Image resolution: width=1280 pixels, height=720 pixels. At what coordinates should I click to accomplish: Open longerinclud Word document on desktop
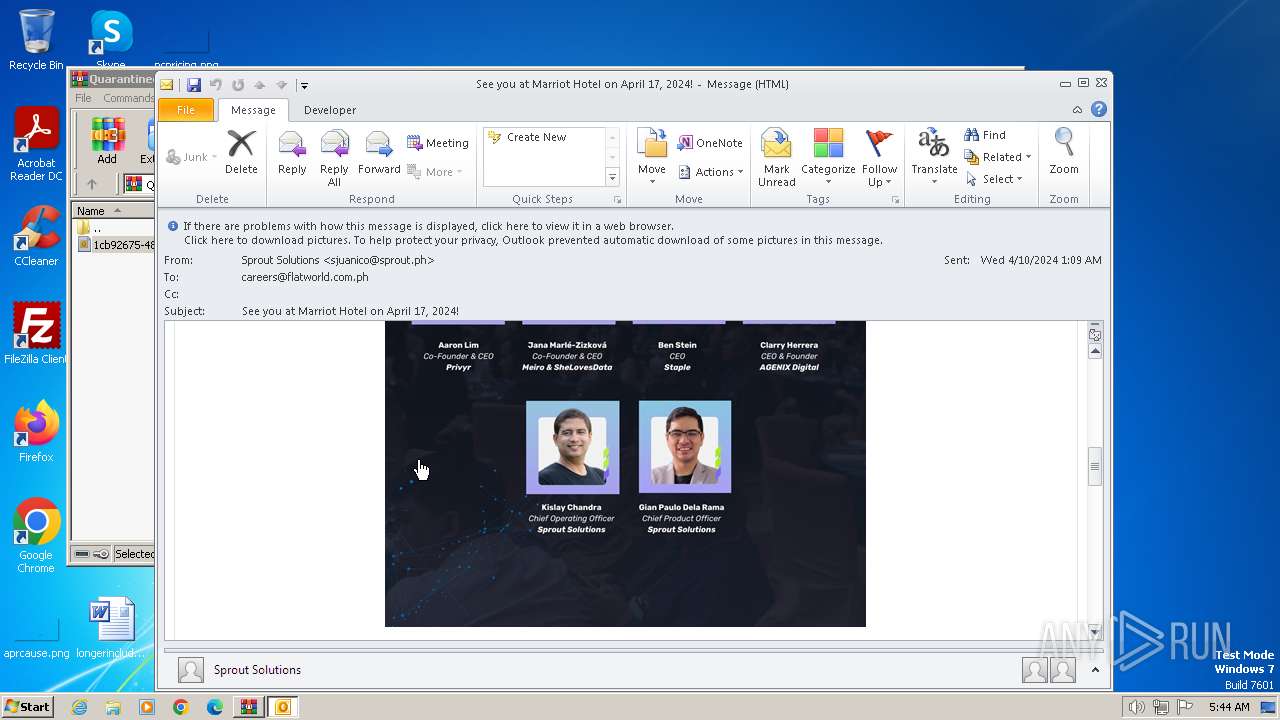(x=110, y=628)
